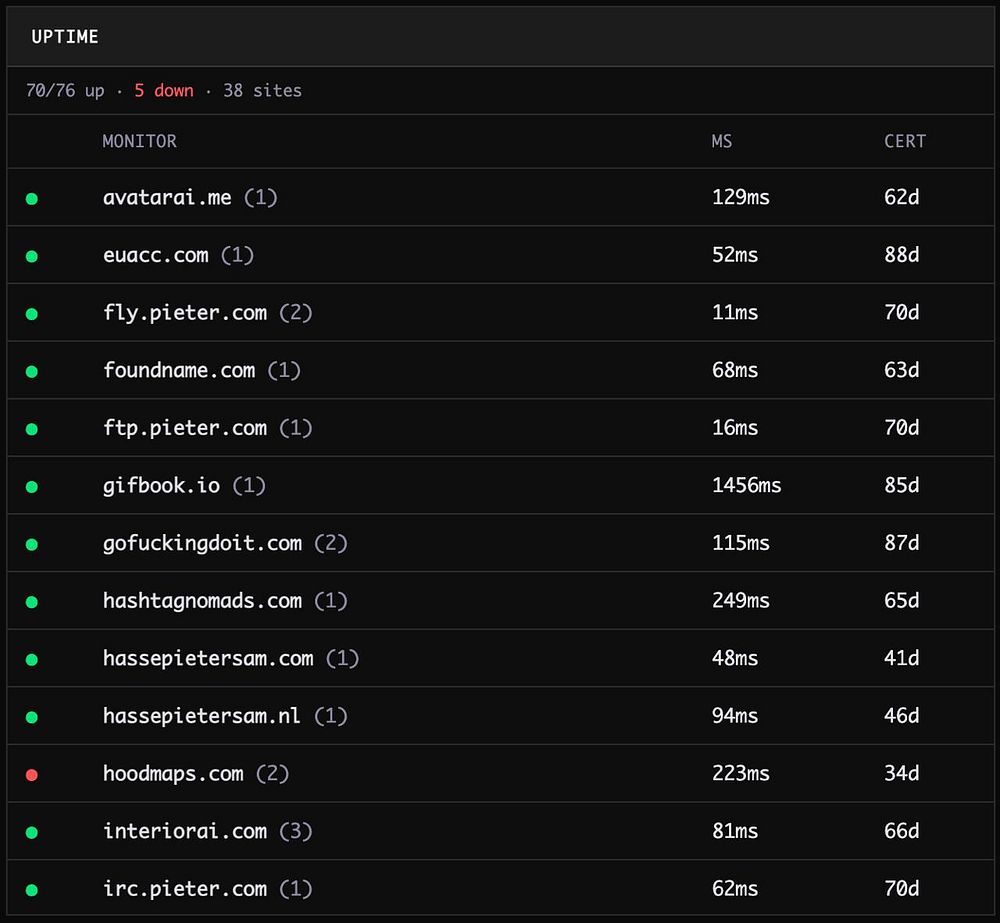Expand the fly.pieter.com (2) monitor group

[x=296, y=313]
